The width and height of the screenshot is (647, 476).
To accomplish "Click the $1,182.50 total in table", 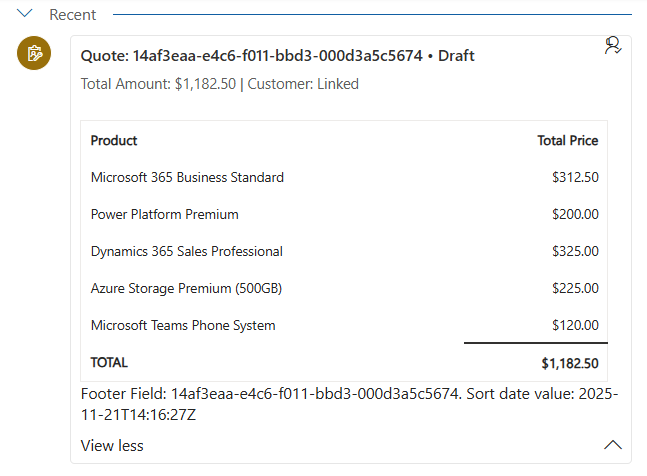I will (x=570, y=363).
